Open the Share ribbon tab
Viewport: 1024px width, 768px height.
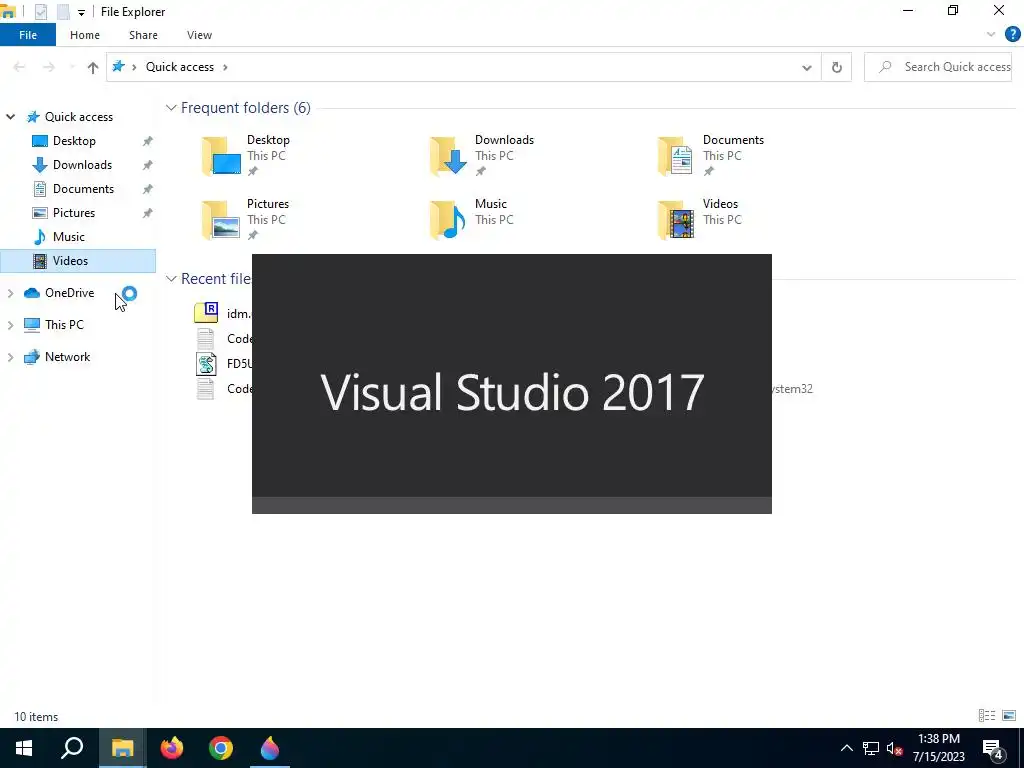pyautogui.click(x=143, y=35)
